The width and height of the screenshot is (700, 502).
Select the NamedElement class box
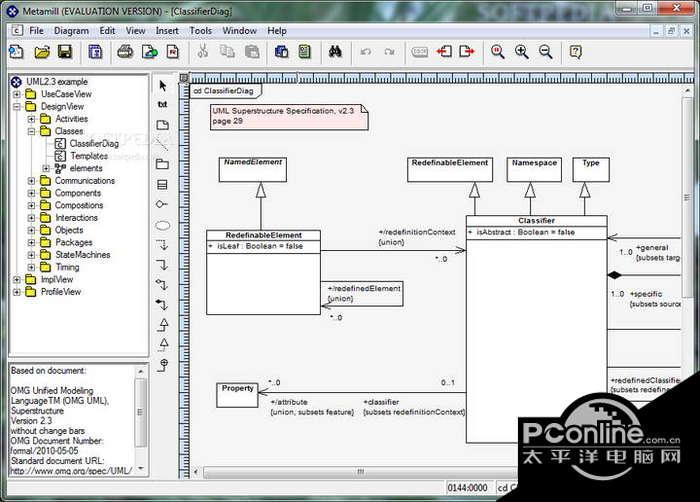point(253,169)
